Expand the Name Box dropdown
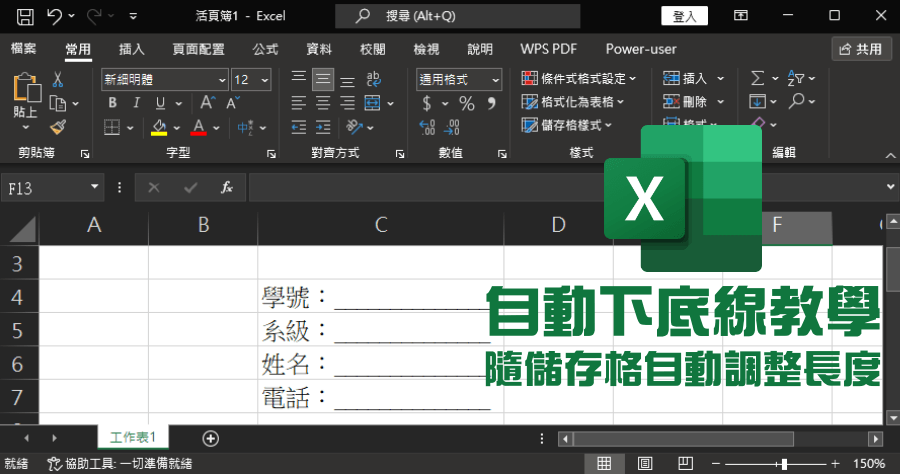This screenshot has height=474, width=900. (95, 187)
